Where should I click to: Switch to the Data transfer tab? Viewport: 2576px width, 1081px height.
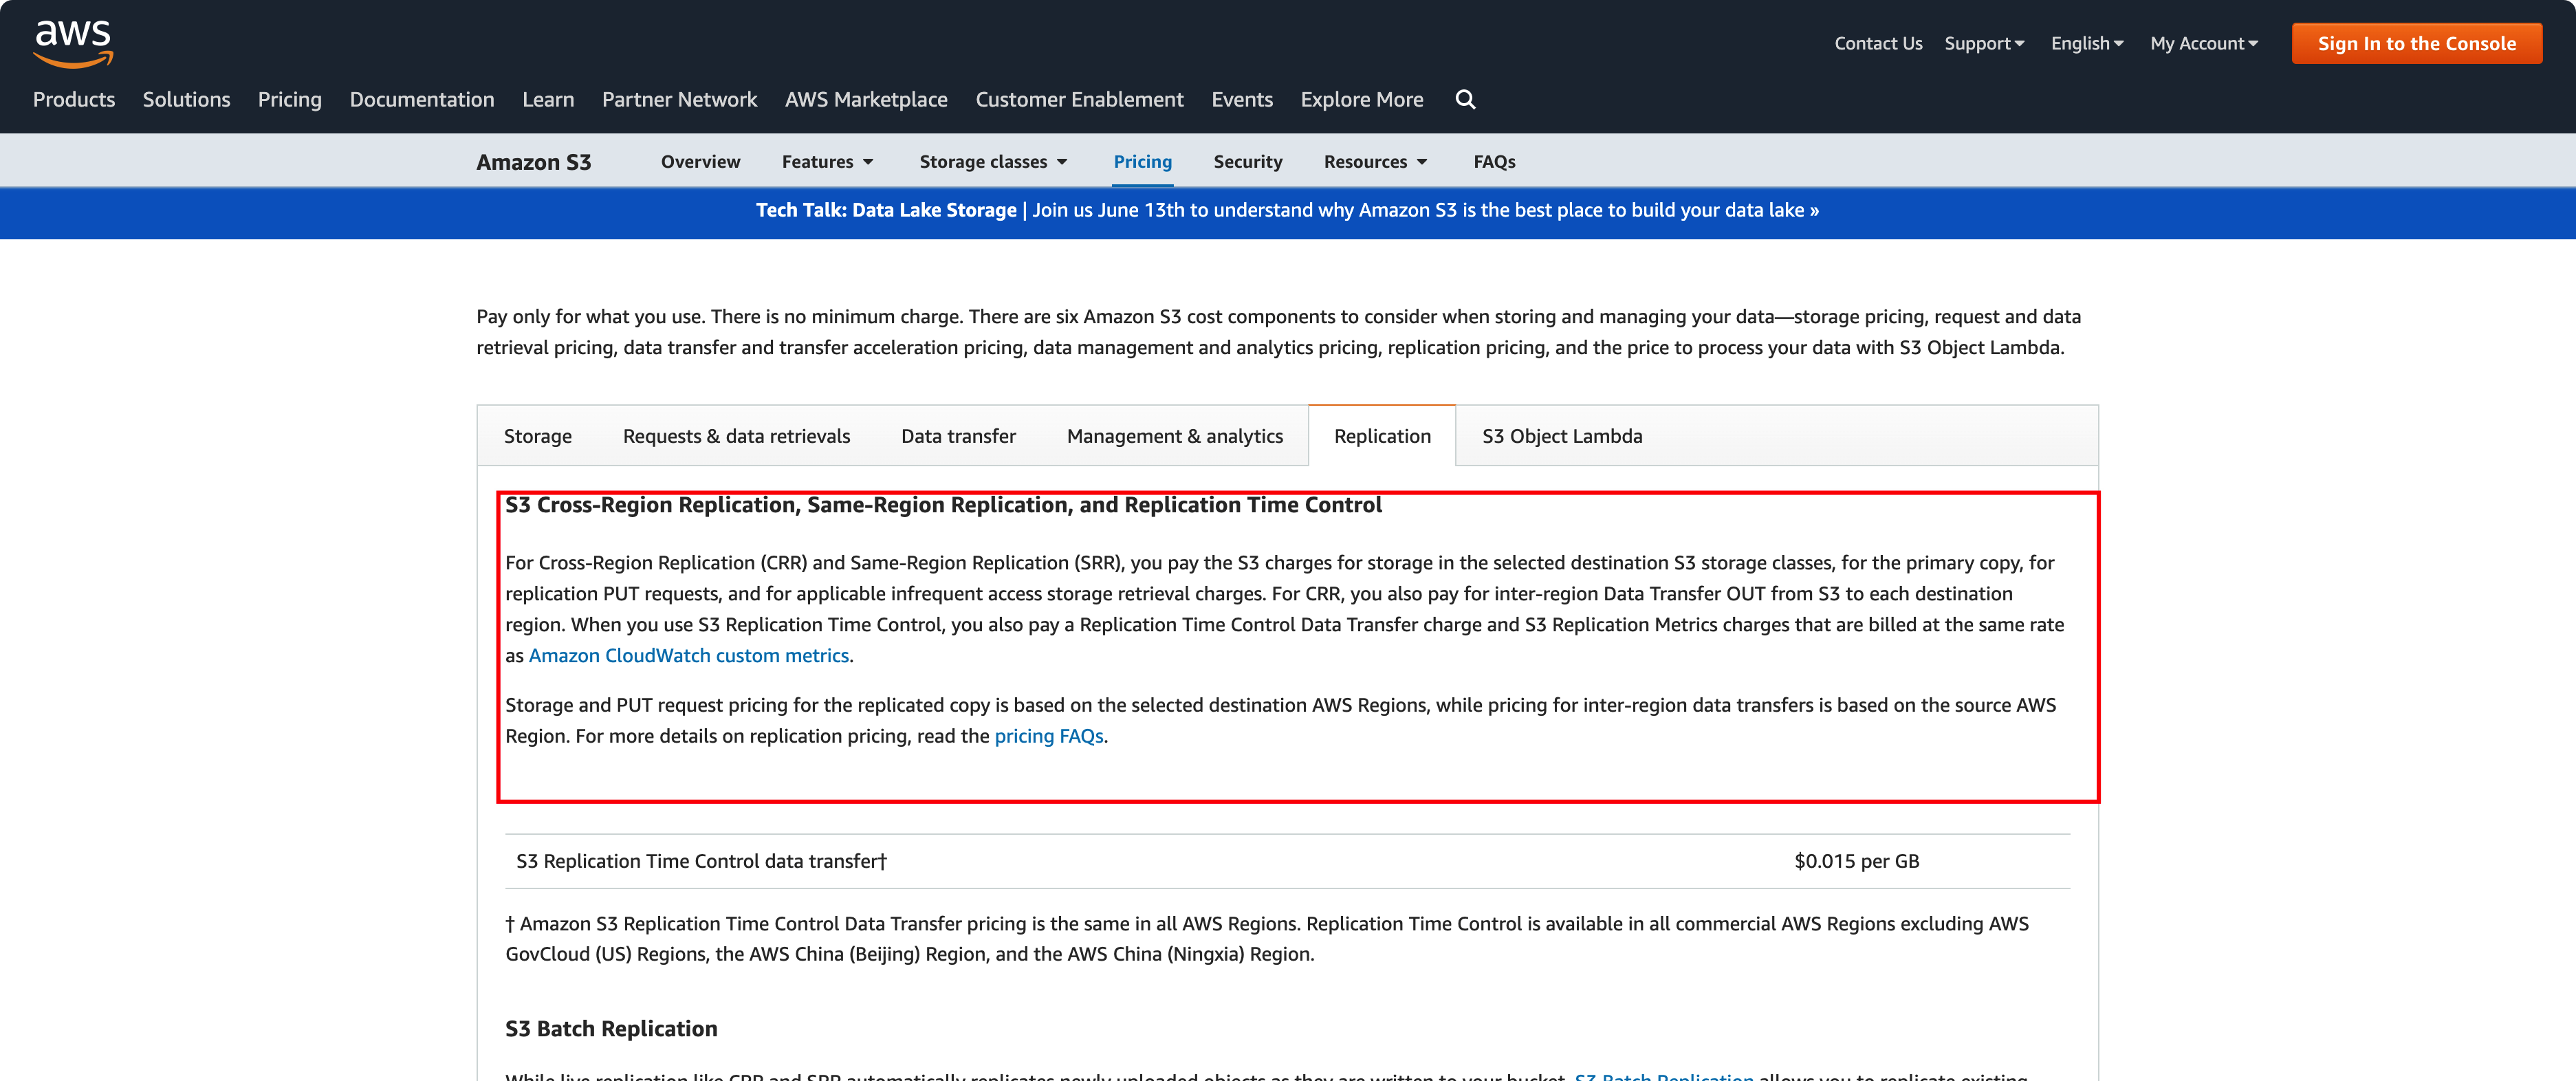[x=958, y=436]
